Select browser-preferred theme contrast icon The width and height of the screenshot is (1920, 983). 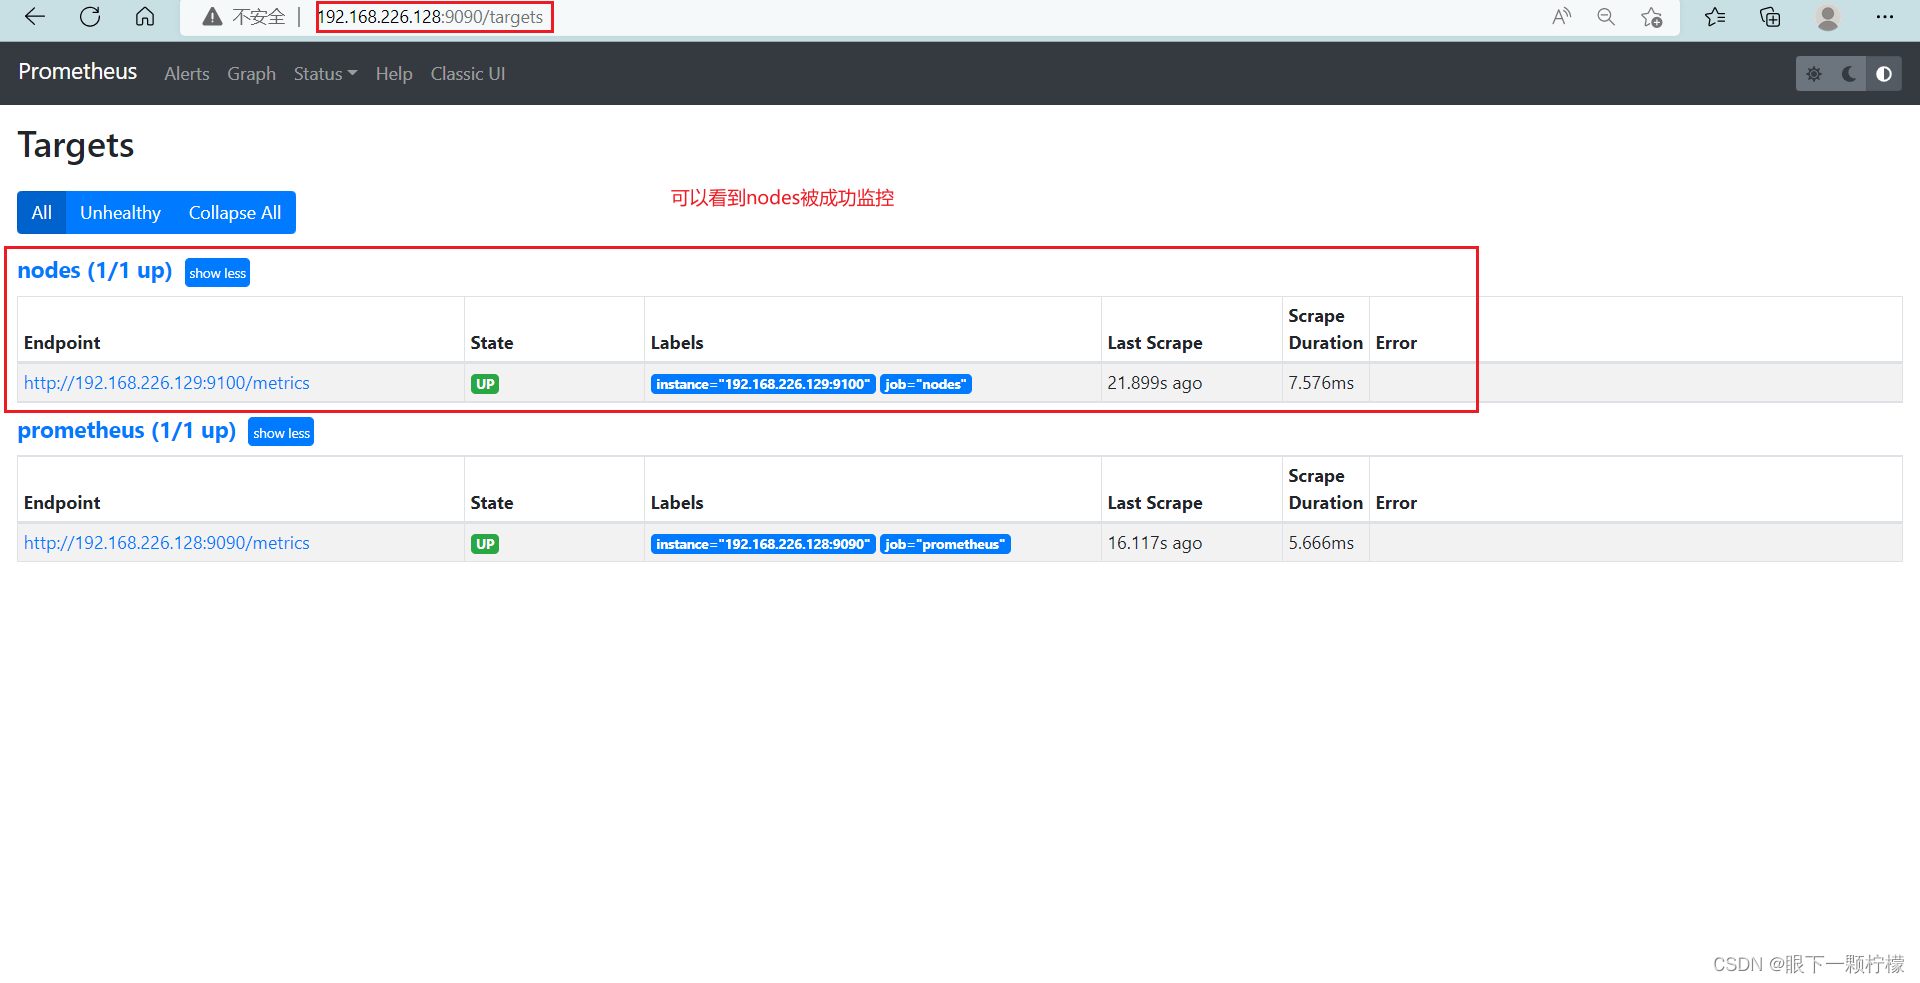(1884, 74)
